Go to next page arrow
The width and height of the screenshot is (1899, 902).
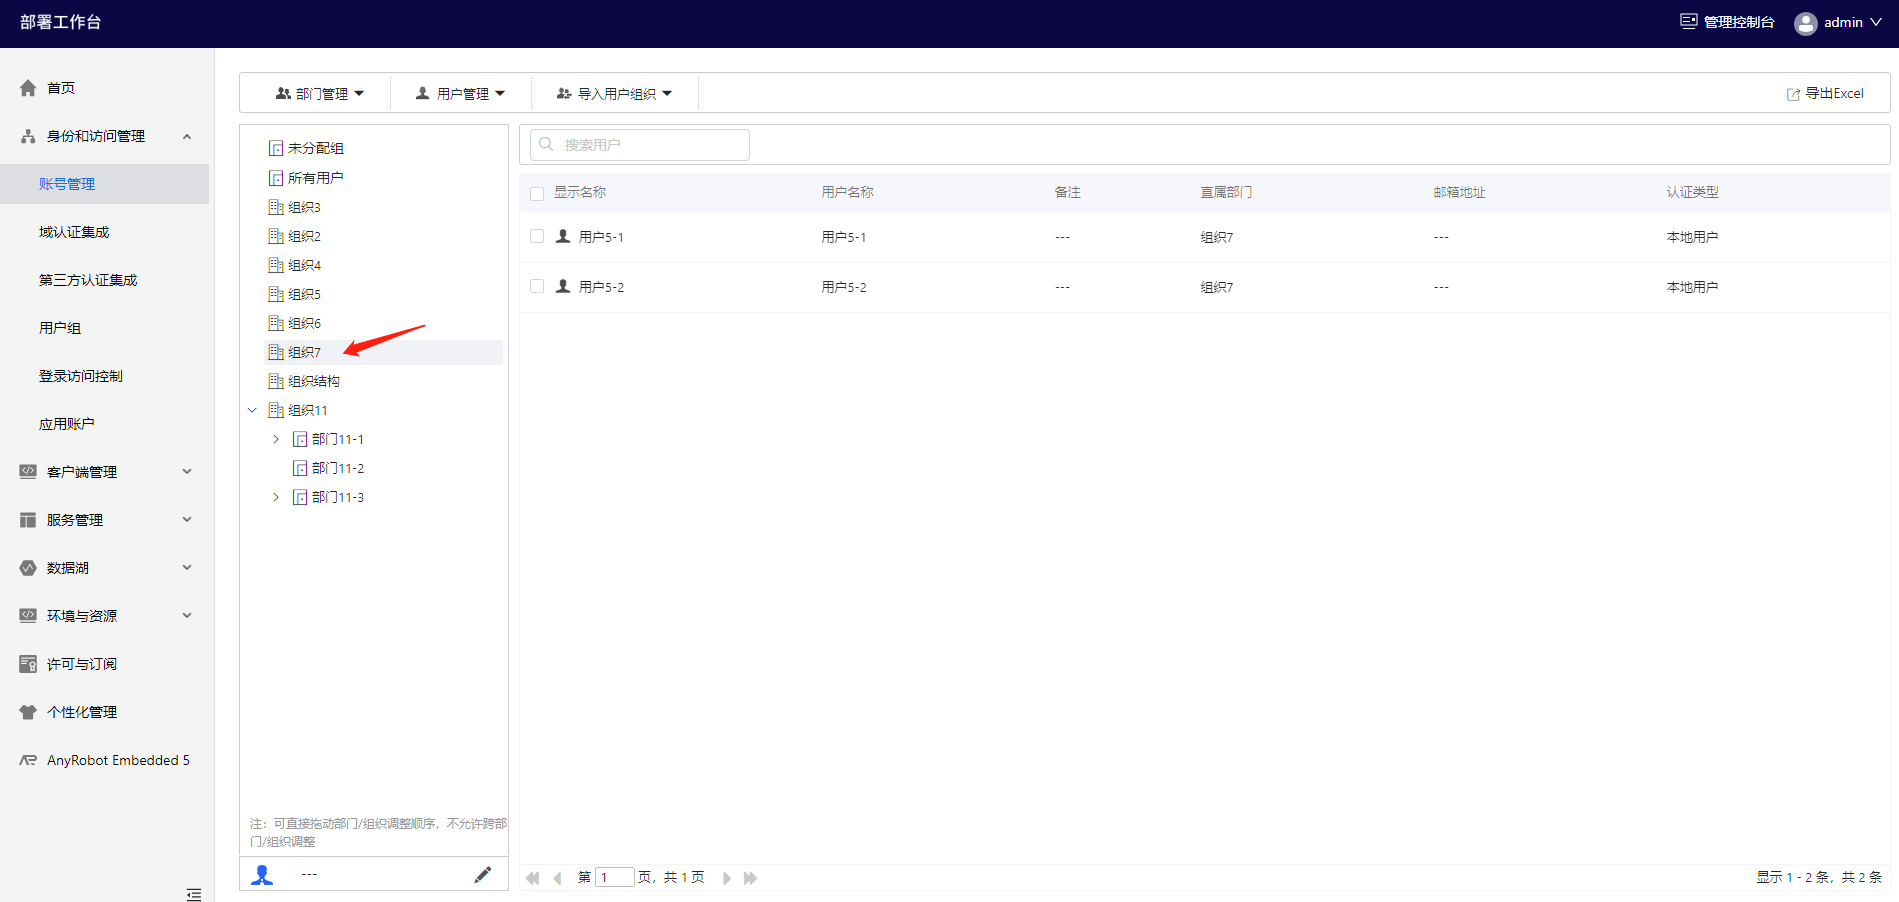click(x=727, y=878)
